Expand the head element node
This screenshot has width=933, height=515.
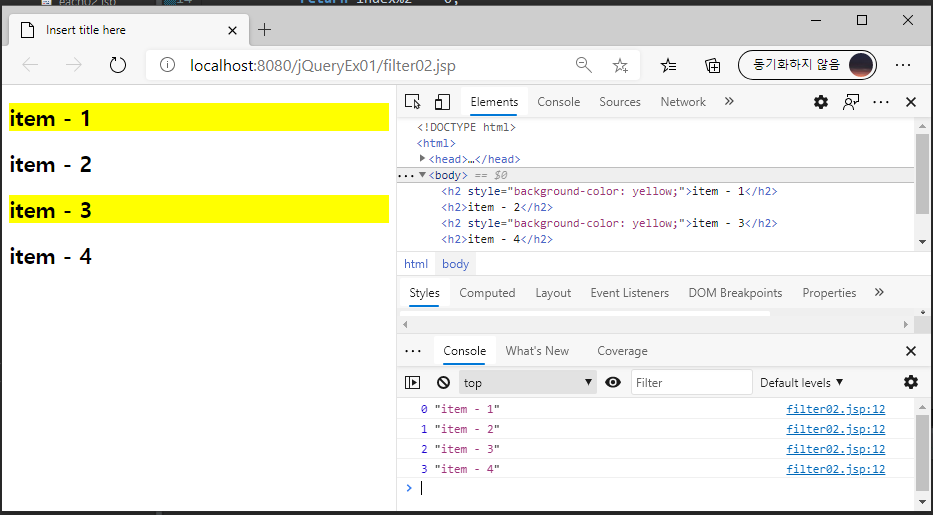click(x=422, y=159)
